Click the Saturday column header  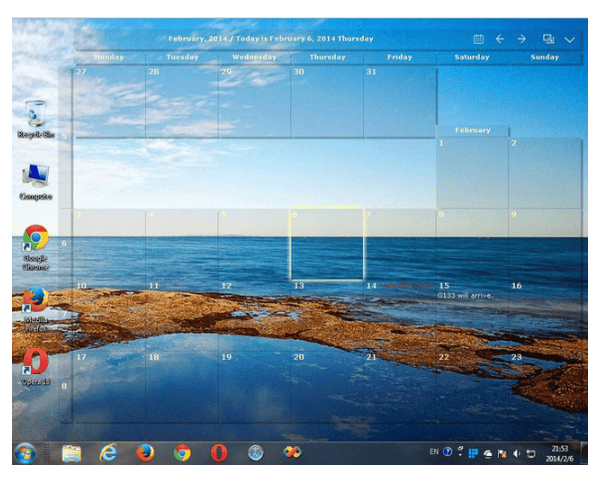pyautogui.click(x=472, y=57)
